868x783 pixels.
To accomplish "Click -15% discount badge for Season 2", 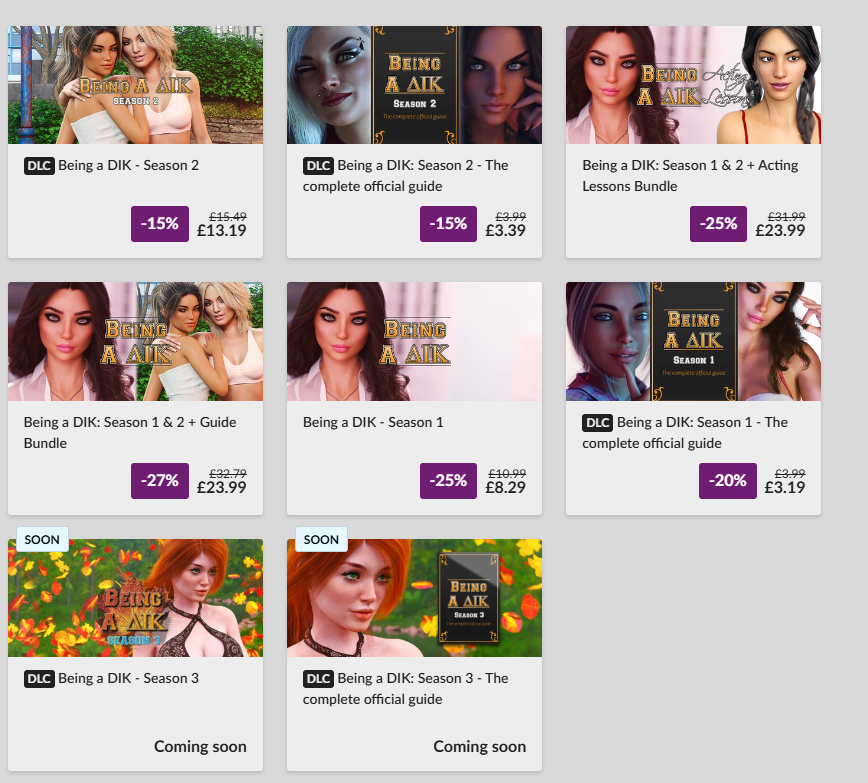I will pyautogui.click(x=159, y=224).
